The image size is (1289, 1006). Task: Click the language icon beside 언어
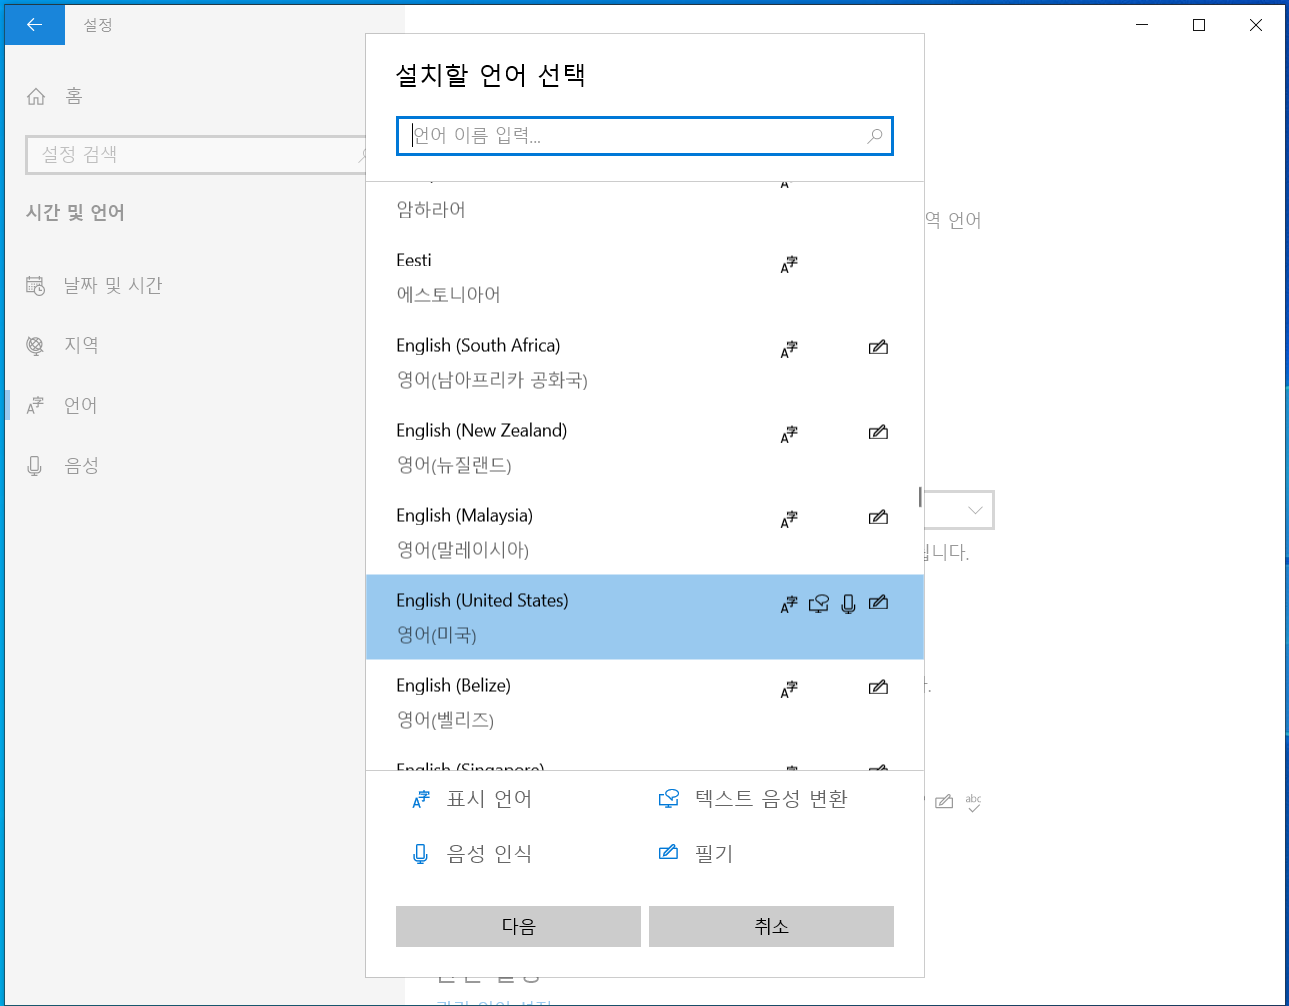(x=35, y=406)
